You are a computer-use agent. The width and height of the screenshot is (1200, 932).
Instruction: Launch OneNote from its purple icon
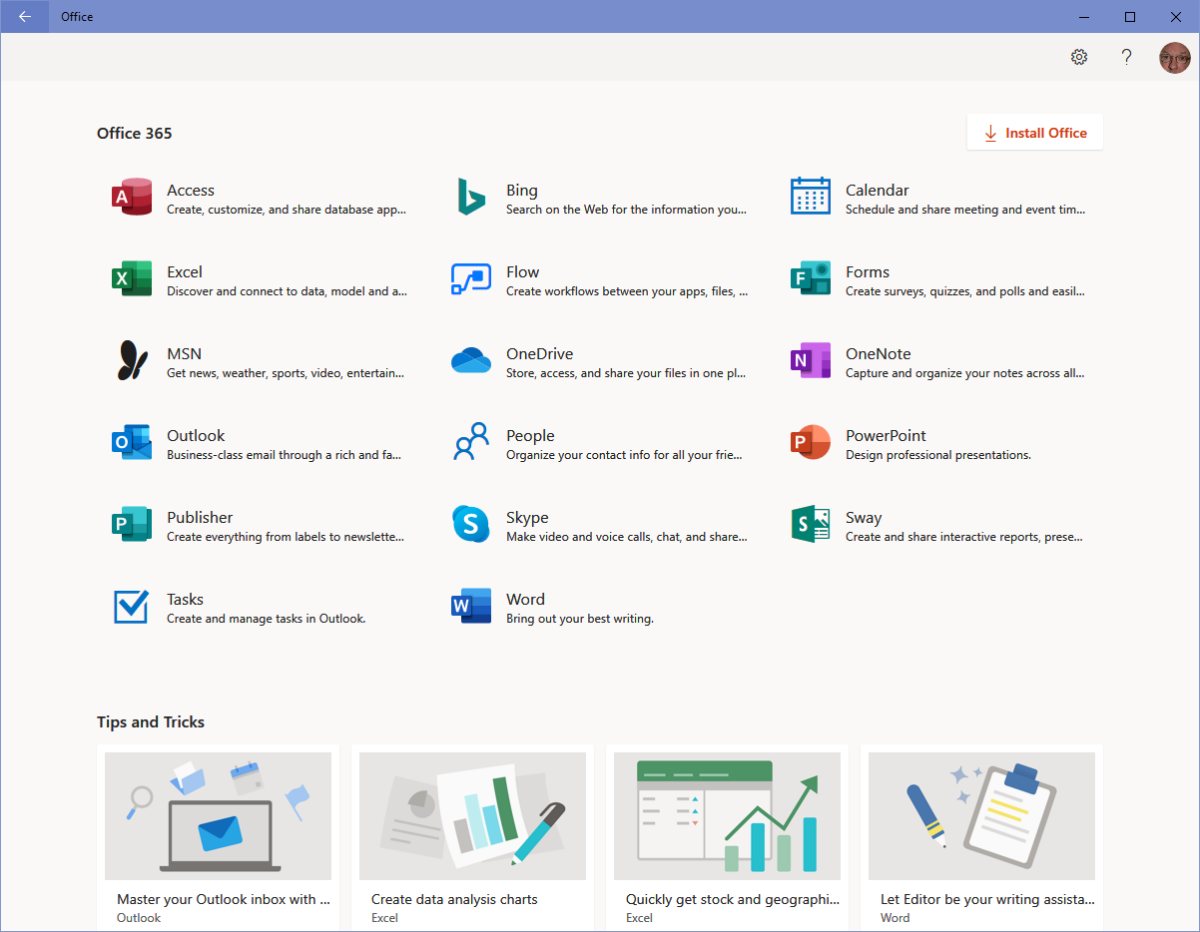pyautogui.click(x=810, y=360)
